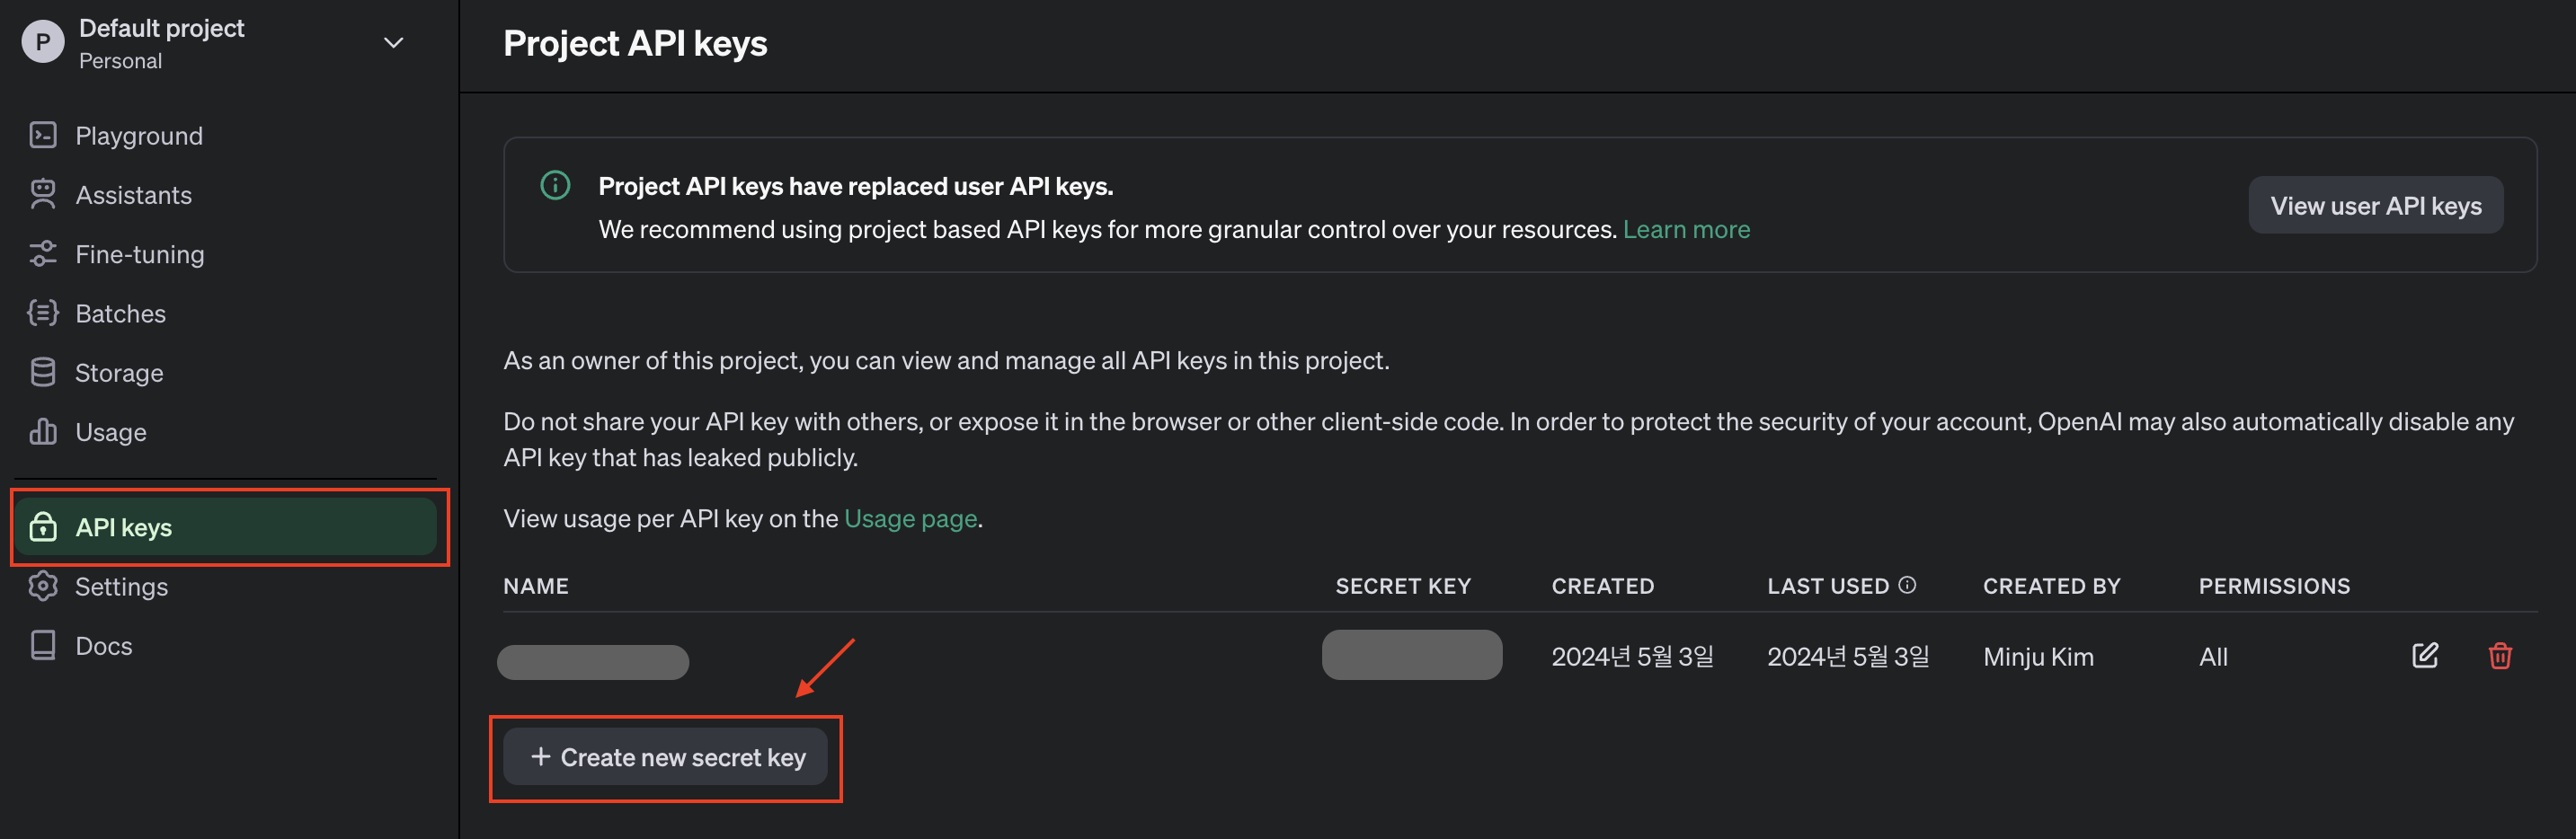The width and height of the screenshot is (2576, 839).
Task: Open the Usage page link
Action: pos(911,518)
